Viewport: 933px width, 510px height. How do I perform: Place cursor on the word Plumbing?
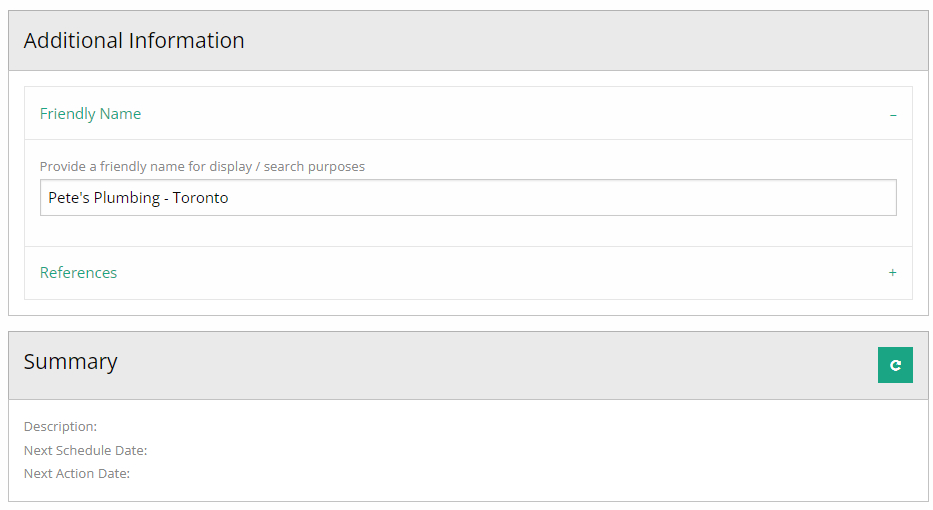pyautogui.click(x=127, y=198)
